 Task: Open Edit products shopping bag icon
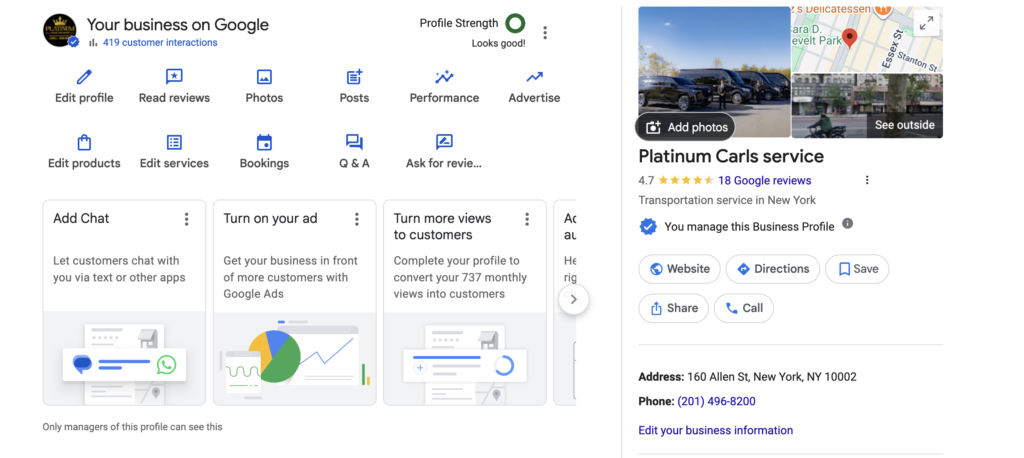tap(84, 143)
